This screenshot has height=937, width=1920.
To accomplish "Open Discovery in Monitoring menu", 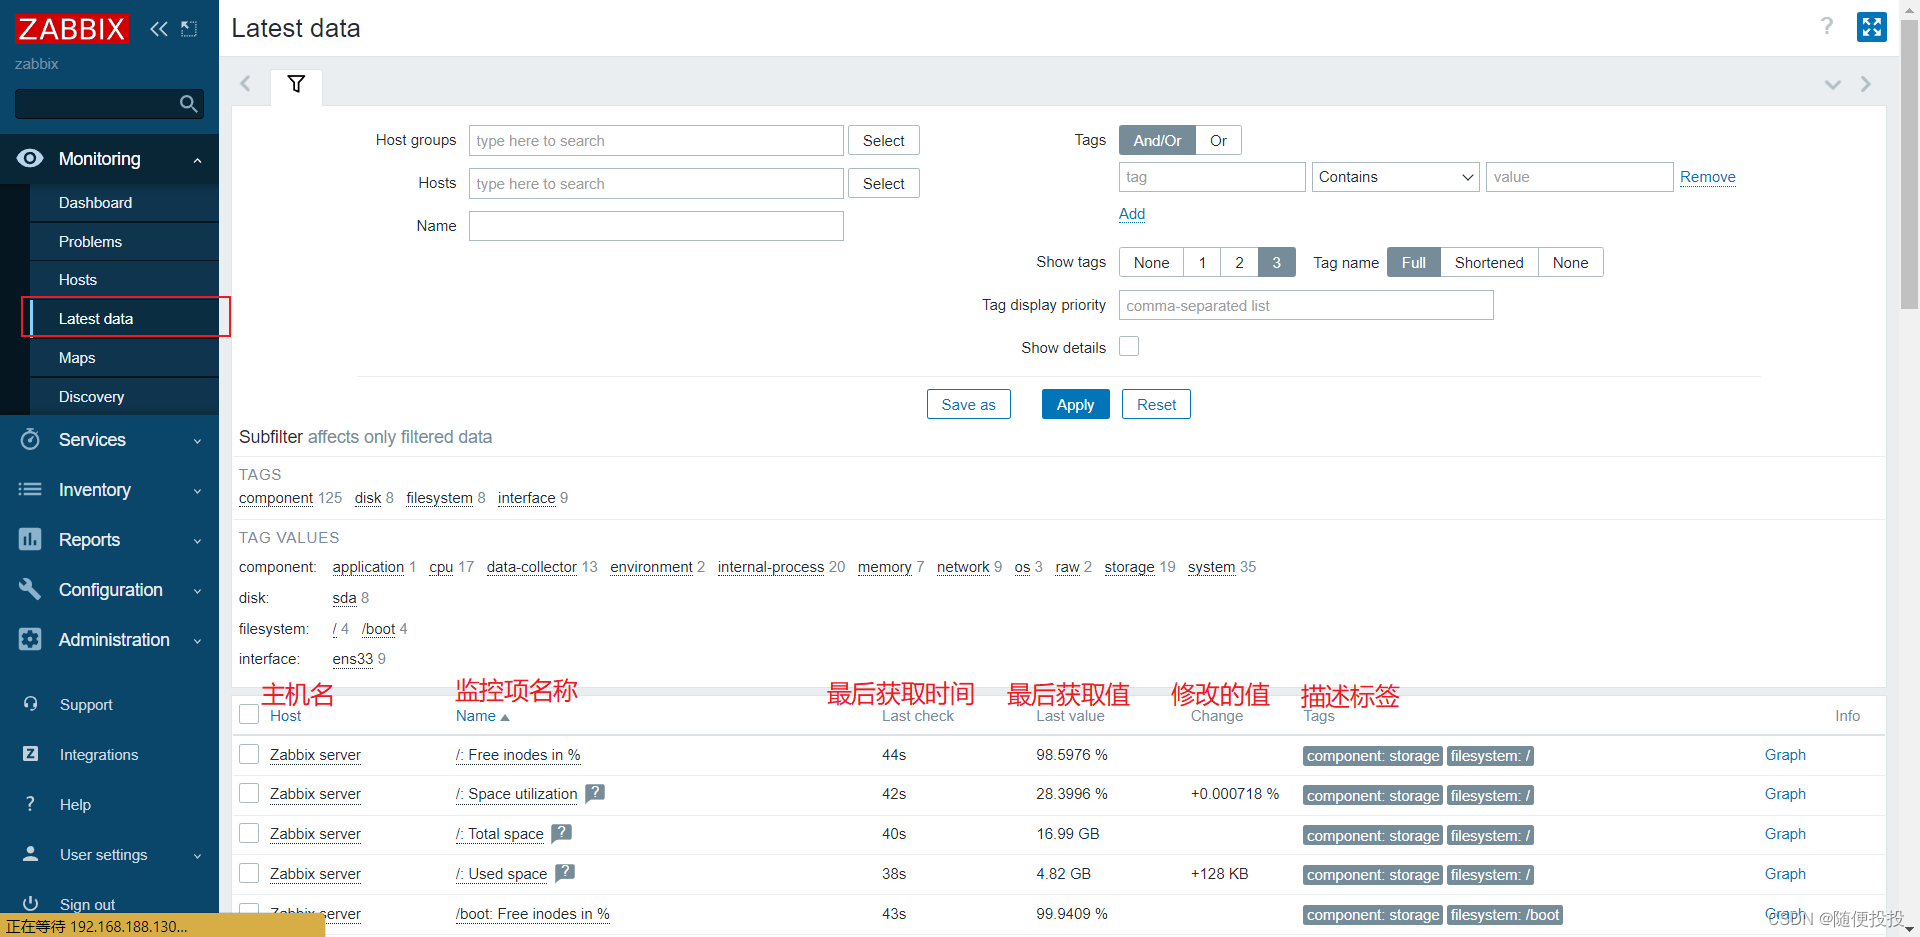I will pos(124,396).
